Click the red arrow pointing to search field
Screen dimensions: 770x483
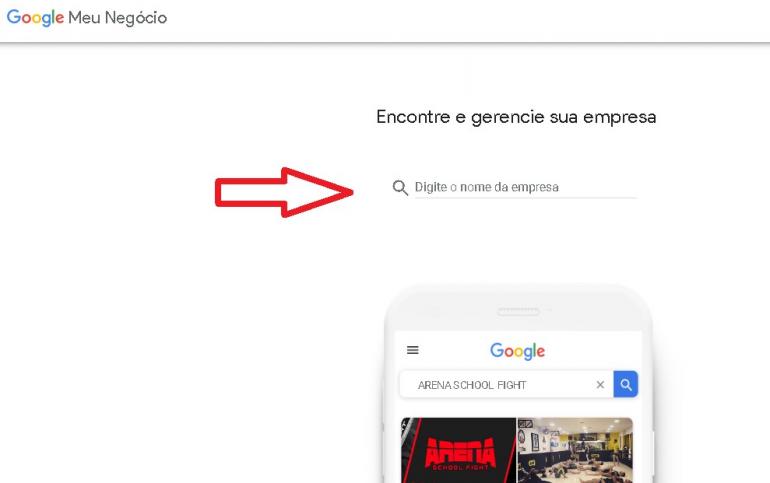pos(284,192)
